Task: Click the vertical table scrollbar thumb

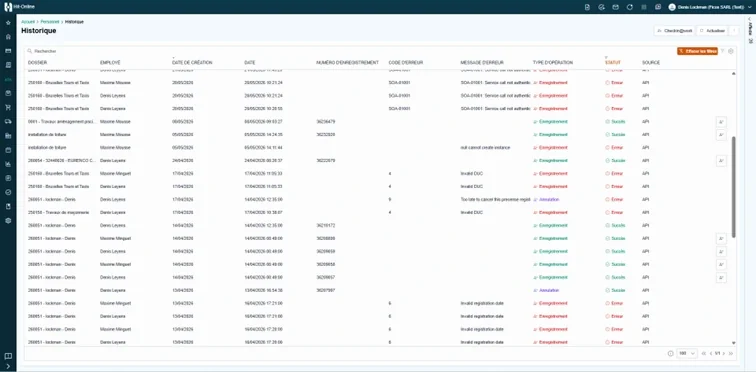Action: pos(734,186)
